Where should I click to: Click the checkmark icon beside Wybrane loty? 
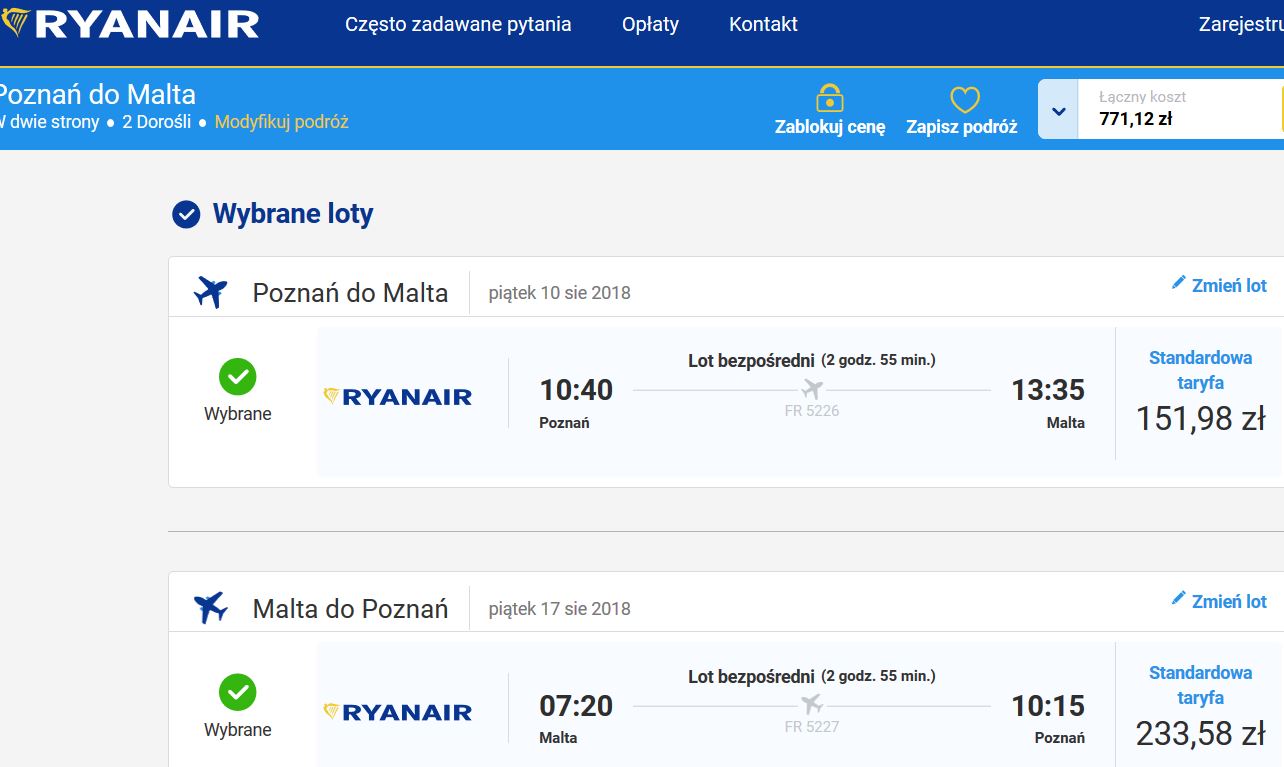[186, 214]
